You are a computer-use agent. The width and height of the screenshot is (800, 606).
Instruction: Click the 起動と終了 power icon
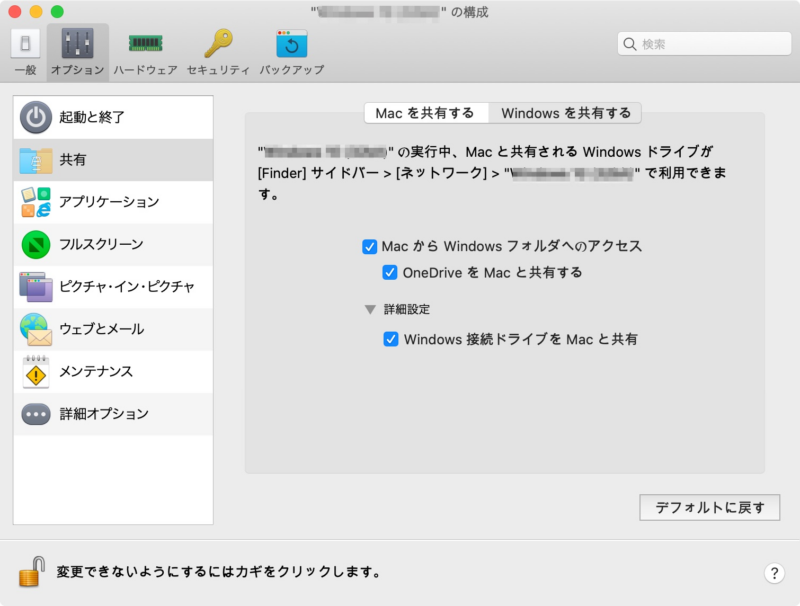(36, 117)
